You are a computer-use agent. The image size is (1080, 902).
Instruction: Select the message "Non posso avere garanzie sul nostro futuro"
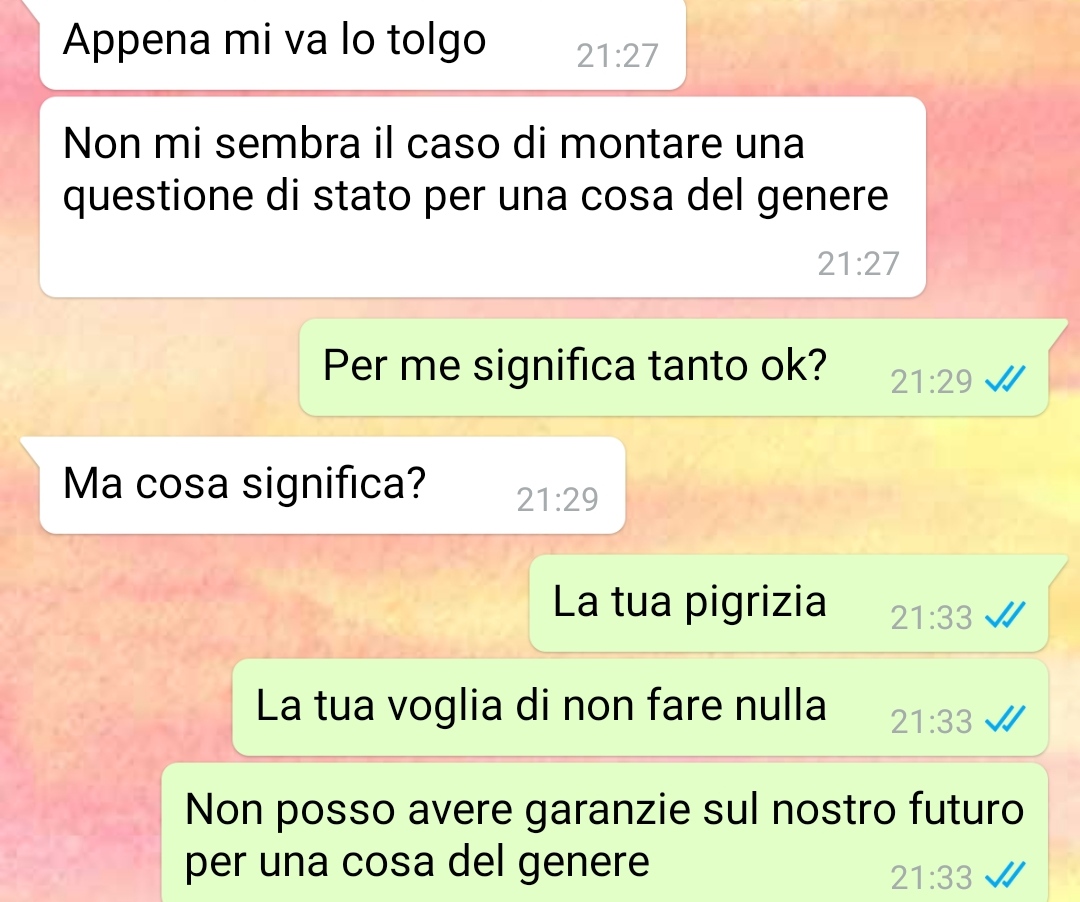coord(605,833)
